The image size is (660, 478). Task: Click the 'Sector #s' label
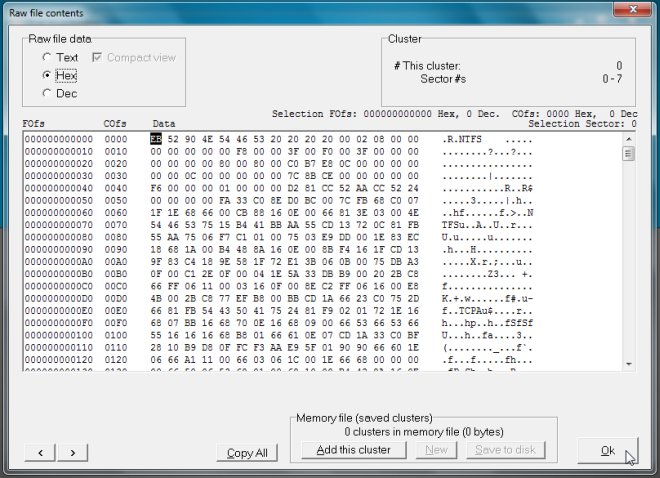click(443, 79)
